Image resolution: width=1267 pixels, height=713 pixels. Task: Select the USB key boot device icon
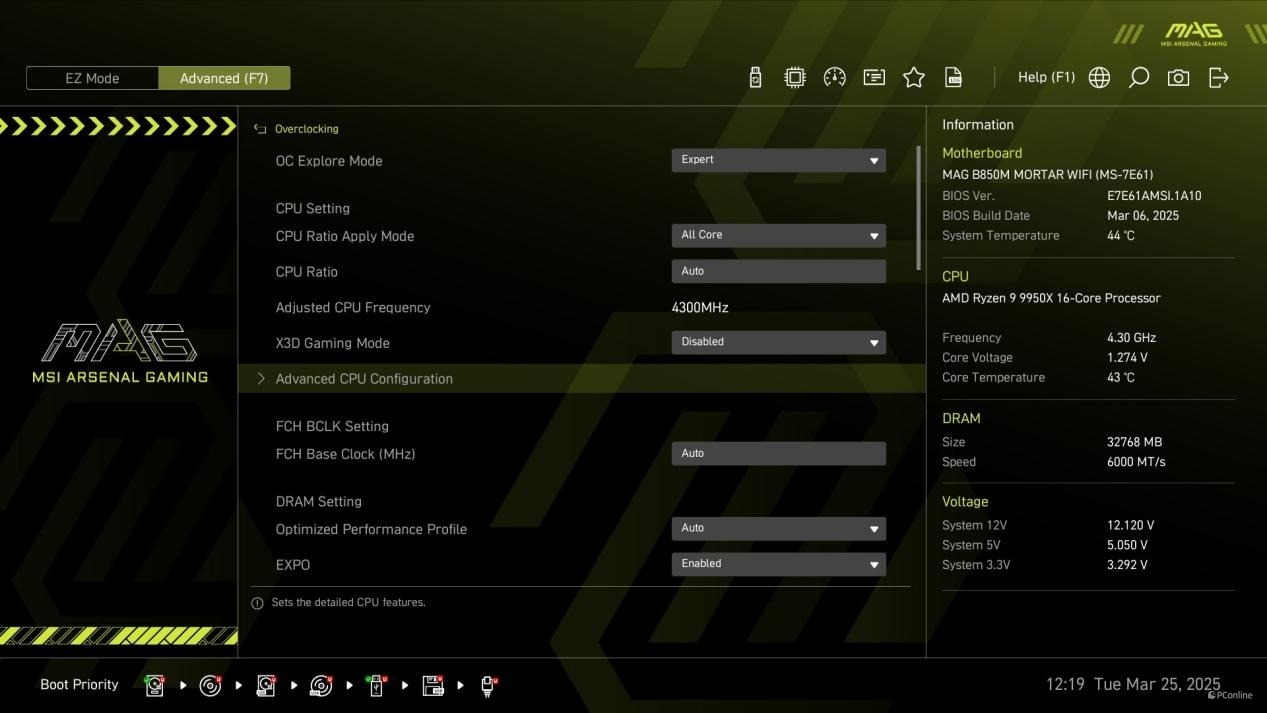pos(377,685)
